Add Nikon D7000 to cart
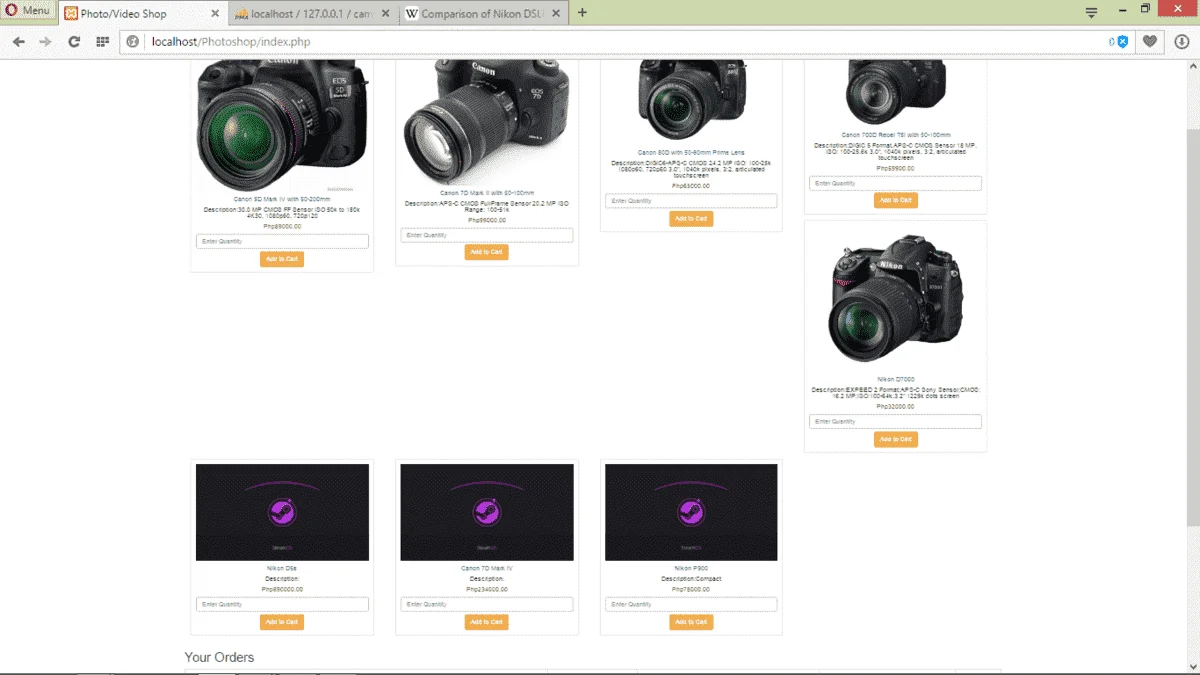Image resolution: width=1200 pixels, height=675 pixels. 895,439
